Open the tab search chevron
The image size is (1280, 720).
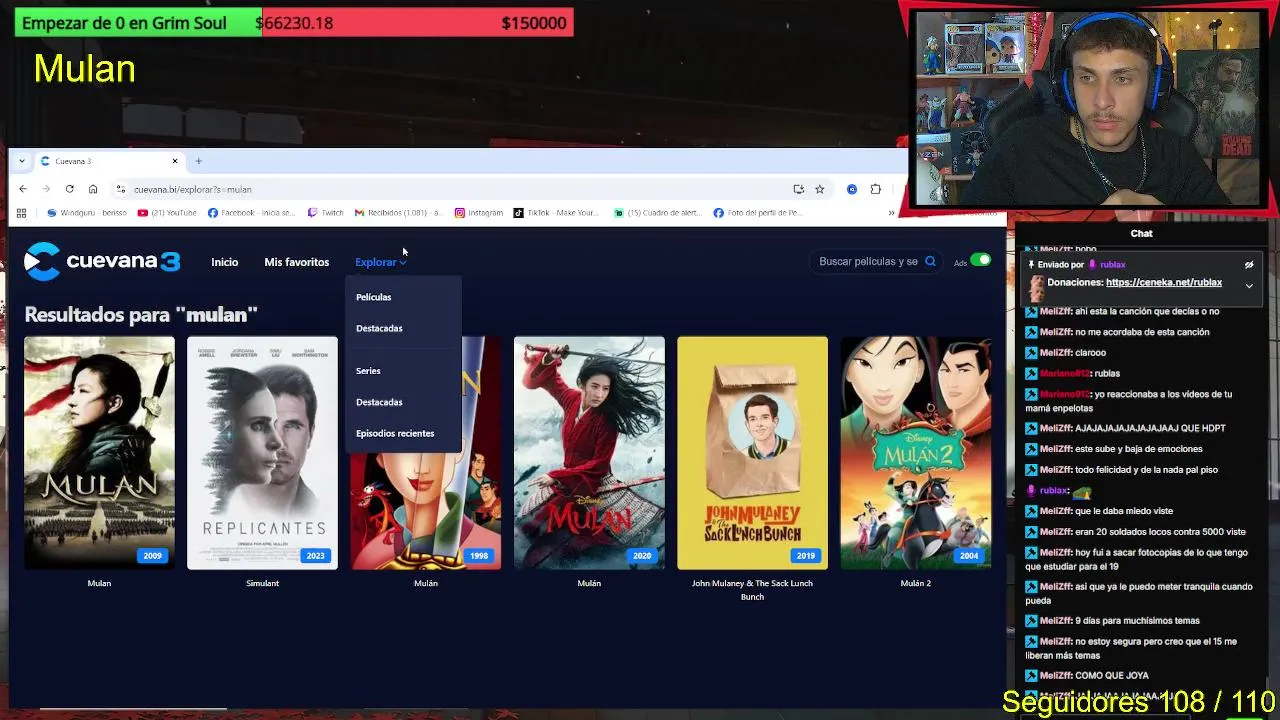pos(22,161)
